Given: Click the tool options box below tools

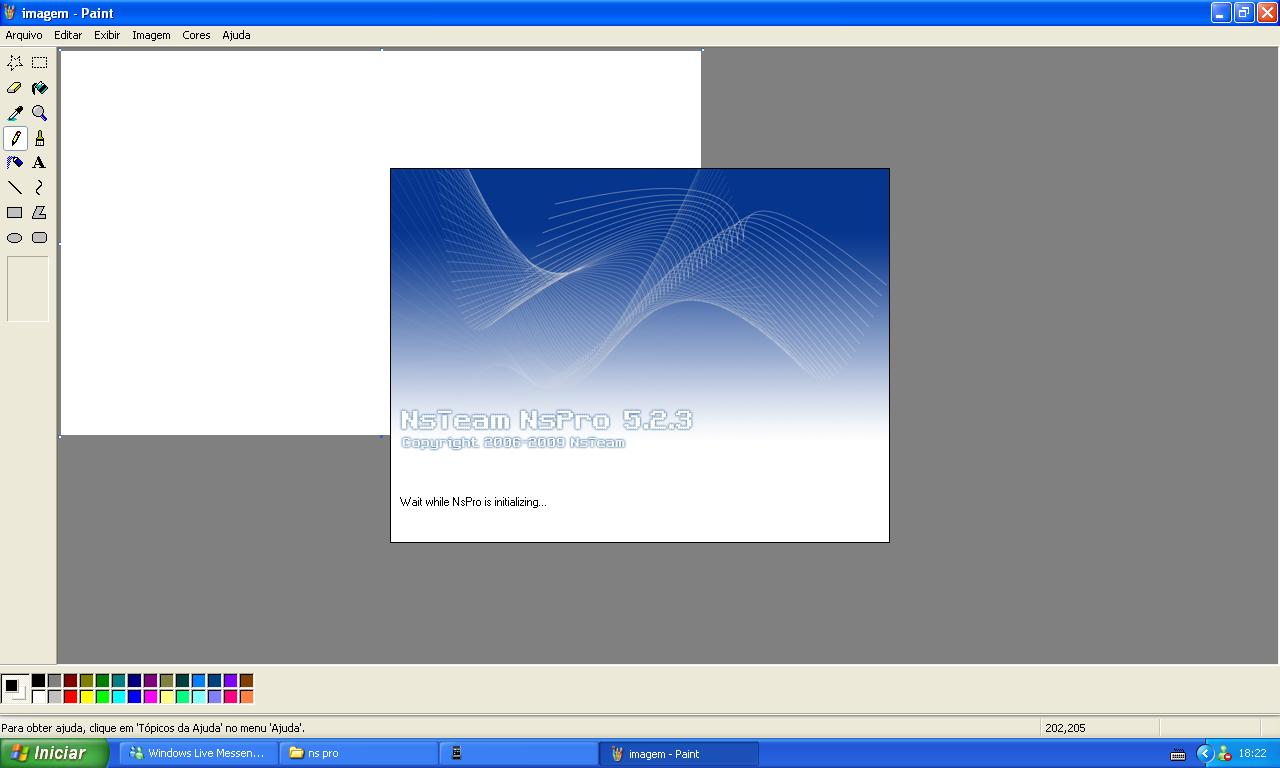Looking at the screenshot, I should pyautogui.click(x=28, y=289).
